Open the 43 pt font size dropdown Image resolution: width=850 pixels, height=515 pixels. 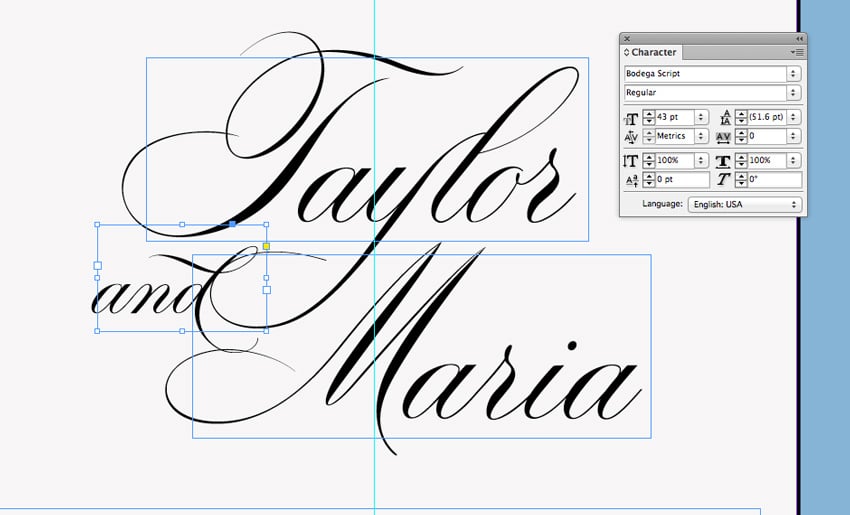[x=701, y=117]
